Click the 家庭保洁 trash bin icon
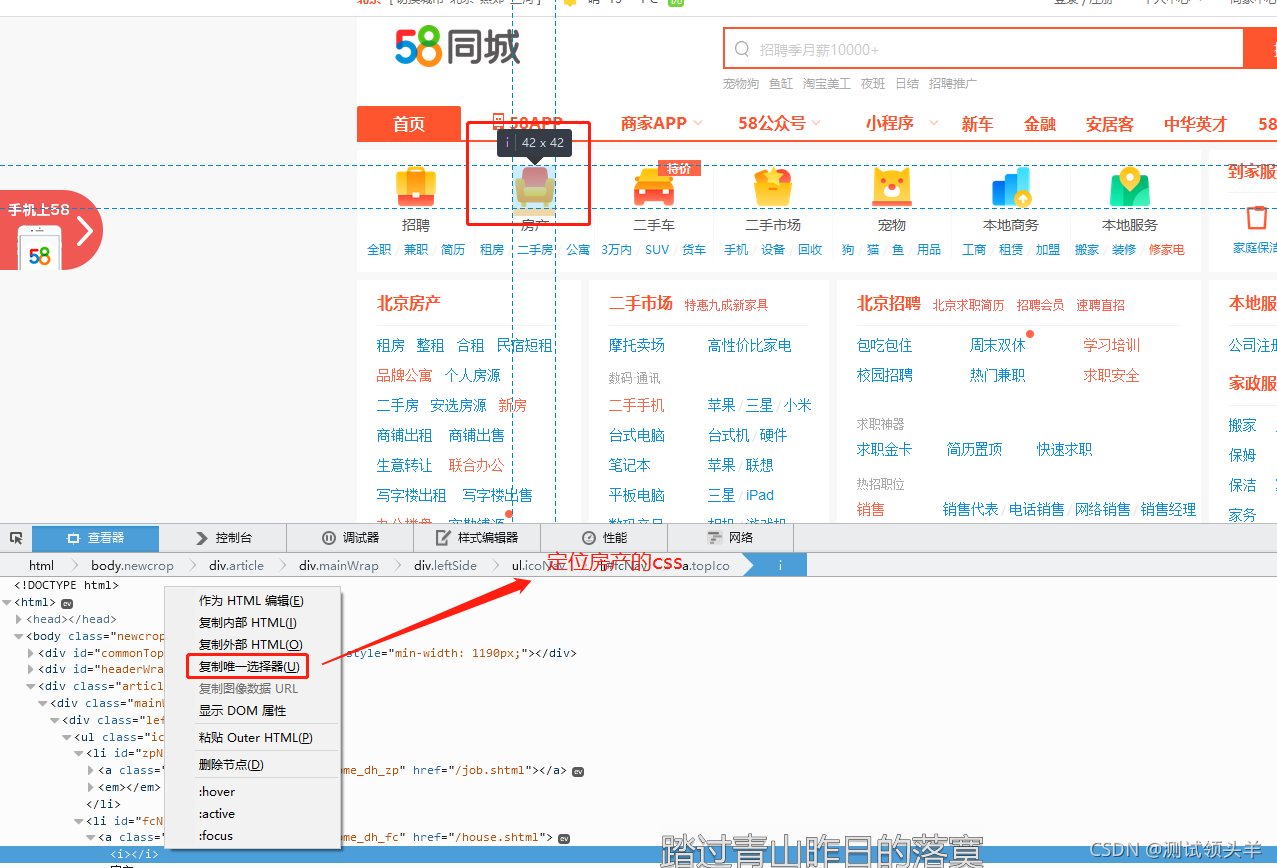 click(x=1258, y=217)
